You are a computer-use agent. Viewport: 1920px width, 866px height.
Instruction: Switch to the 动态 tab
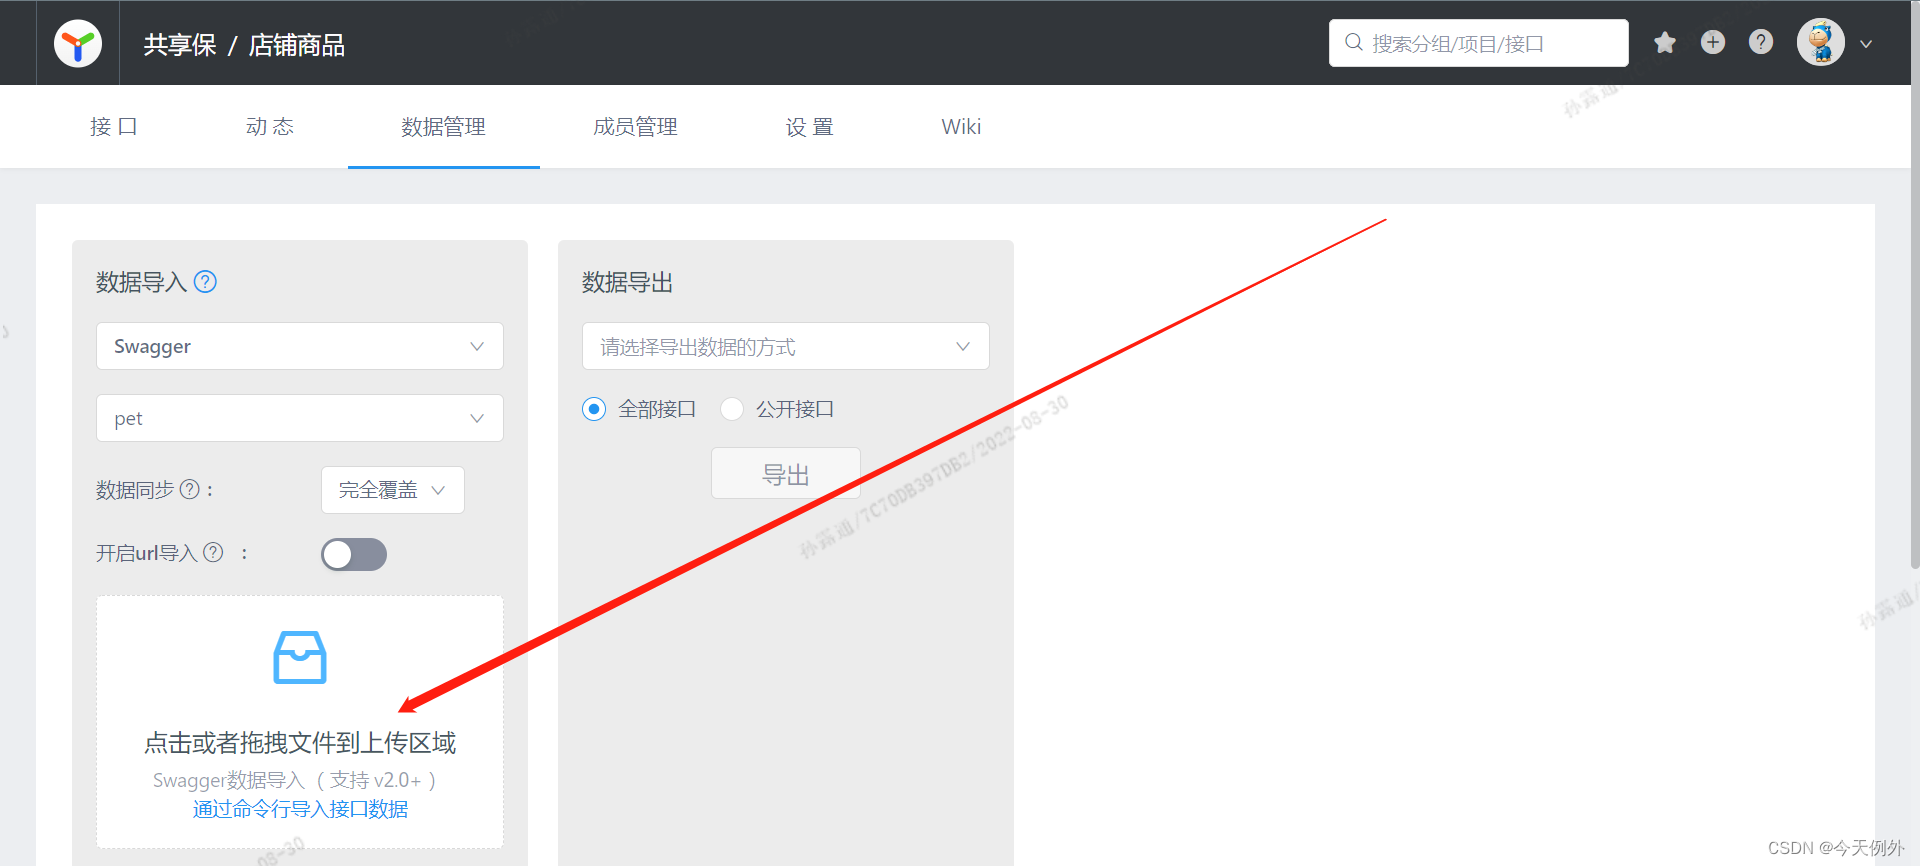[x=270, y=127]
